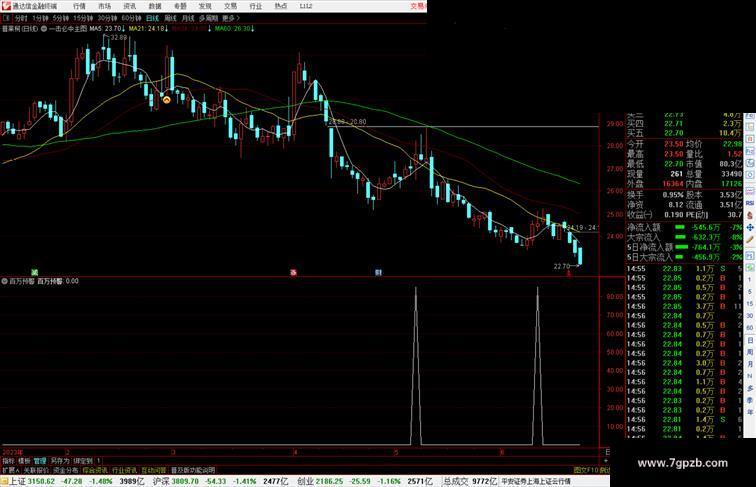
Task: Click the small box icon left of 分时
Action: click(x=7, y=18)
